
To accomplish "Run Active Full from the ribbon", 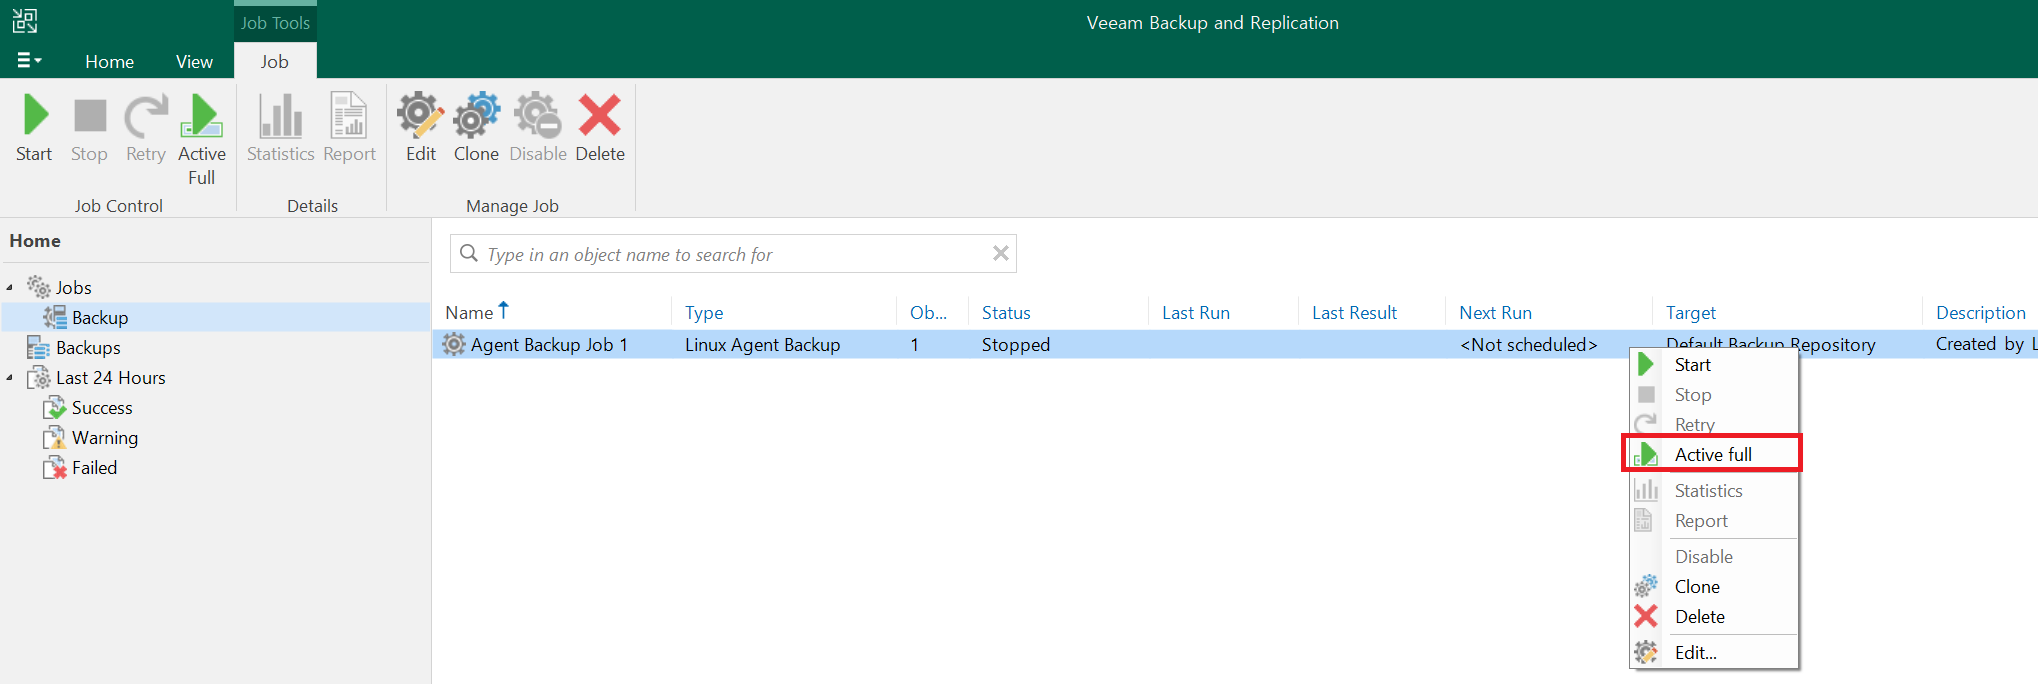I will point(202,139).
